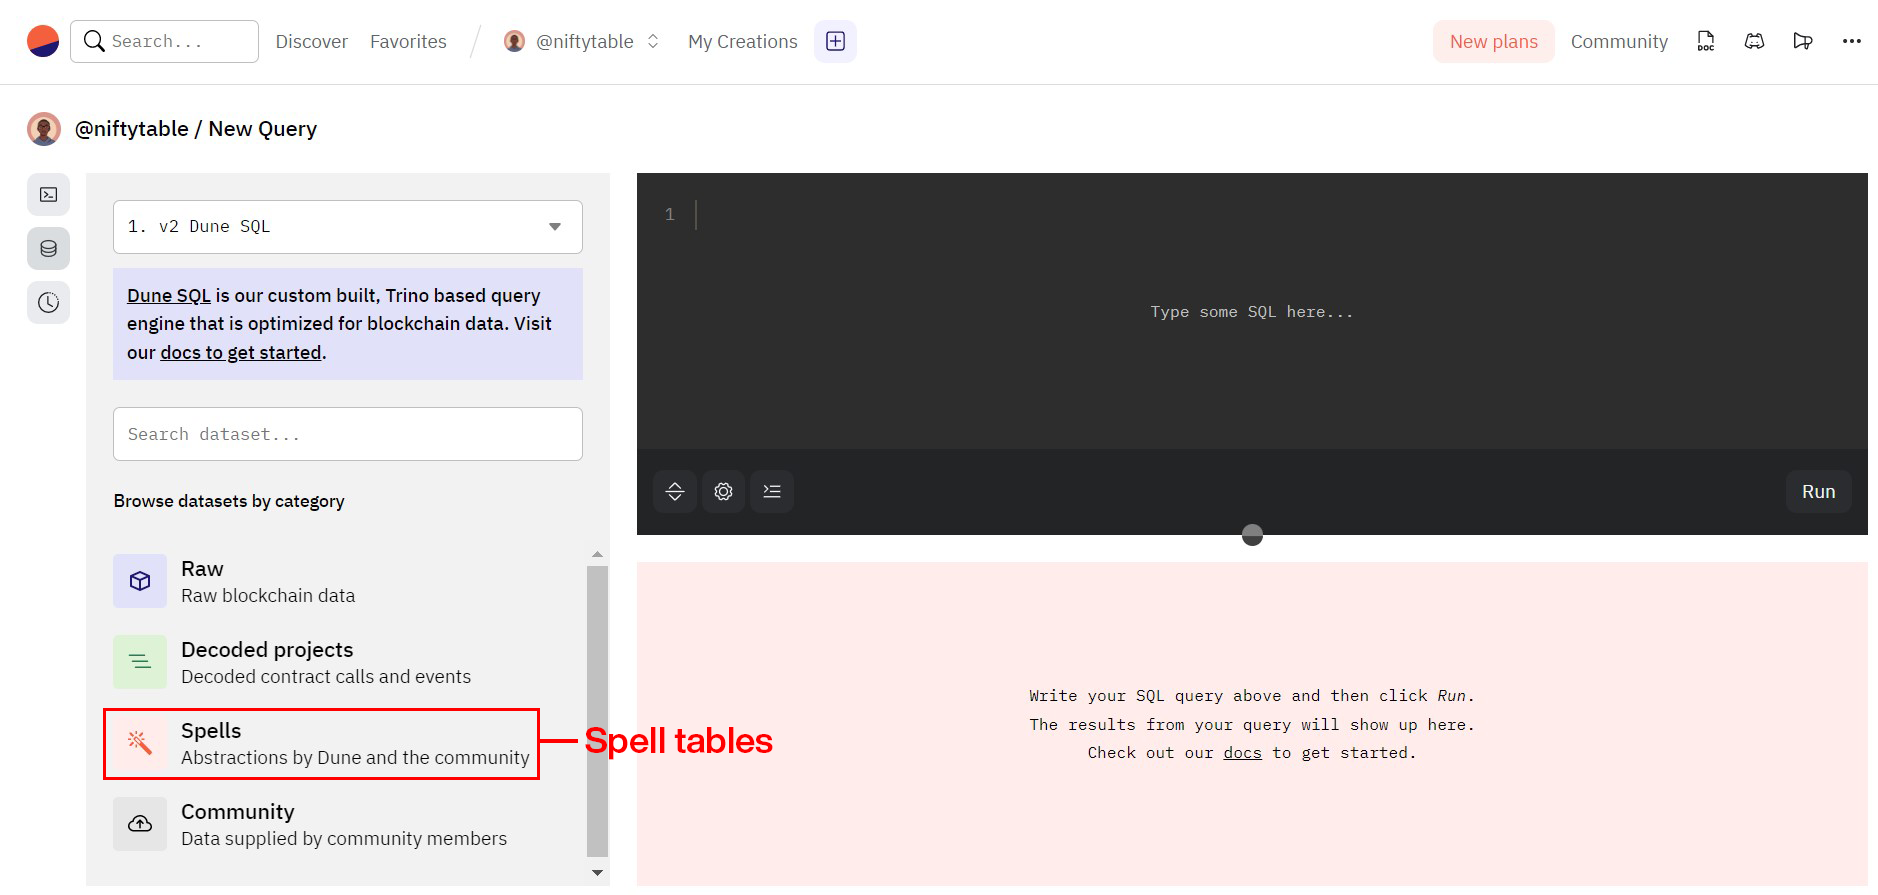Viewport: 1878px width, 895px height.
Task: Open the query editor terminal sidebar icon
Action: point(48,195)
